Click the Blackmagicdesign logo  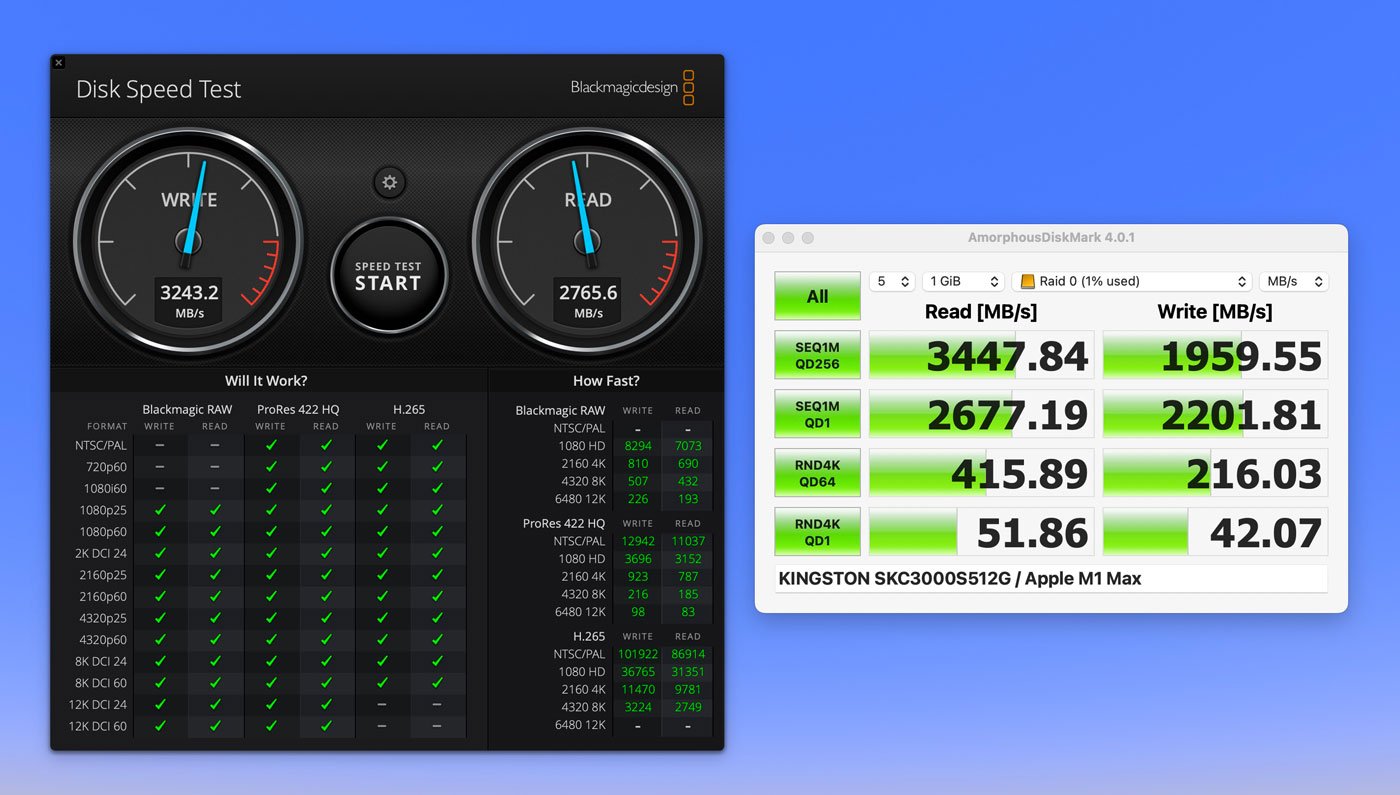(632, 88)
